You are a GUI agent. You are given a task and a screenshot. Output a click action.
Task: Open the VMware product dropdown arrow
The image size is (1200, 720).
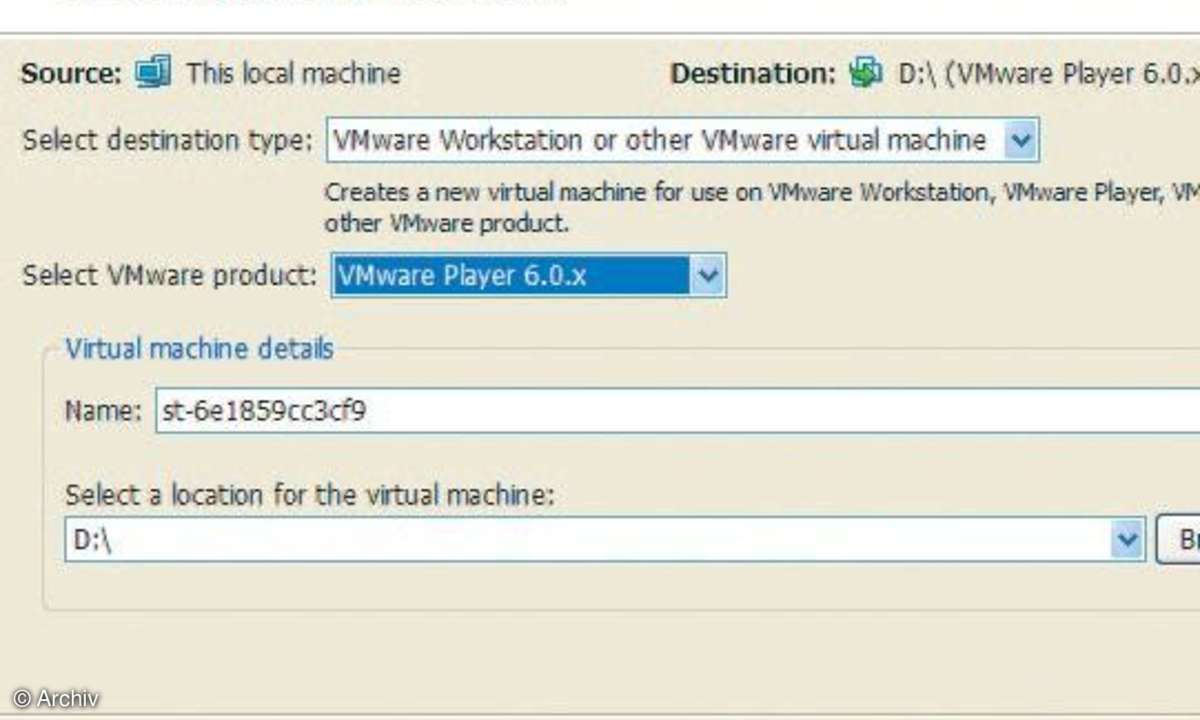click(x=707, y=276)
